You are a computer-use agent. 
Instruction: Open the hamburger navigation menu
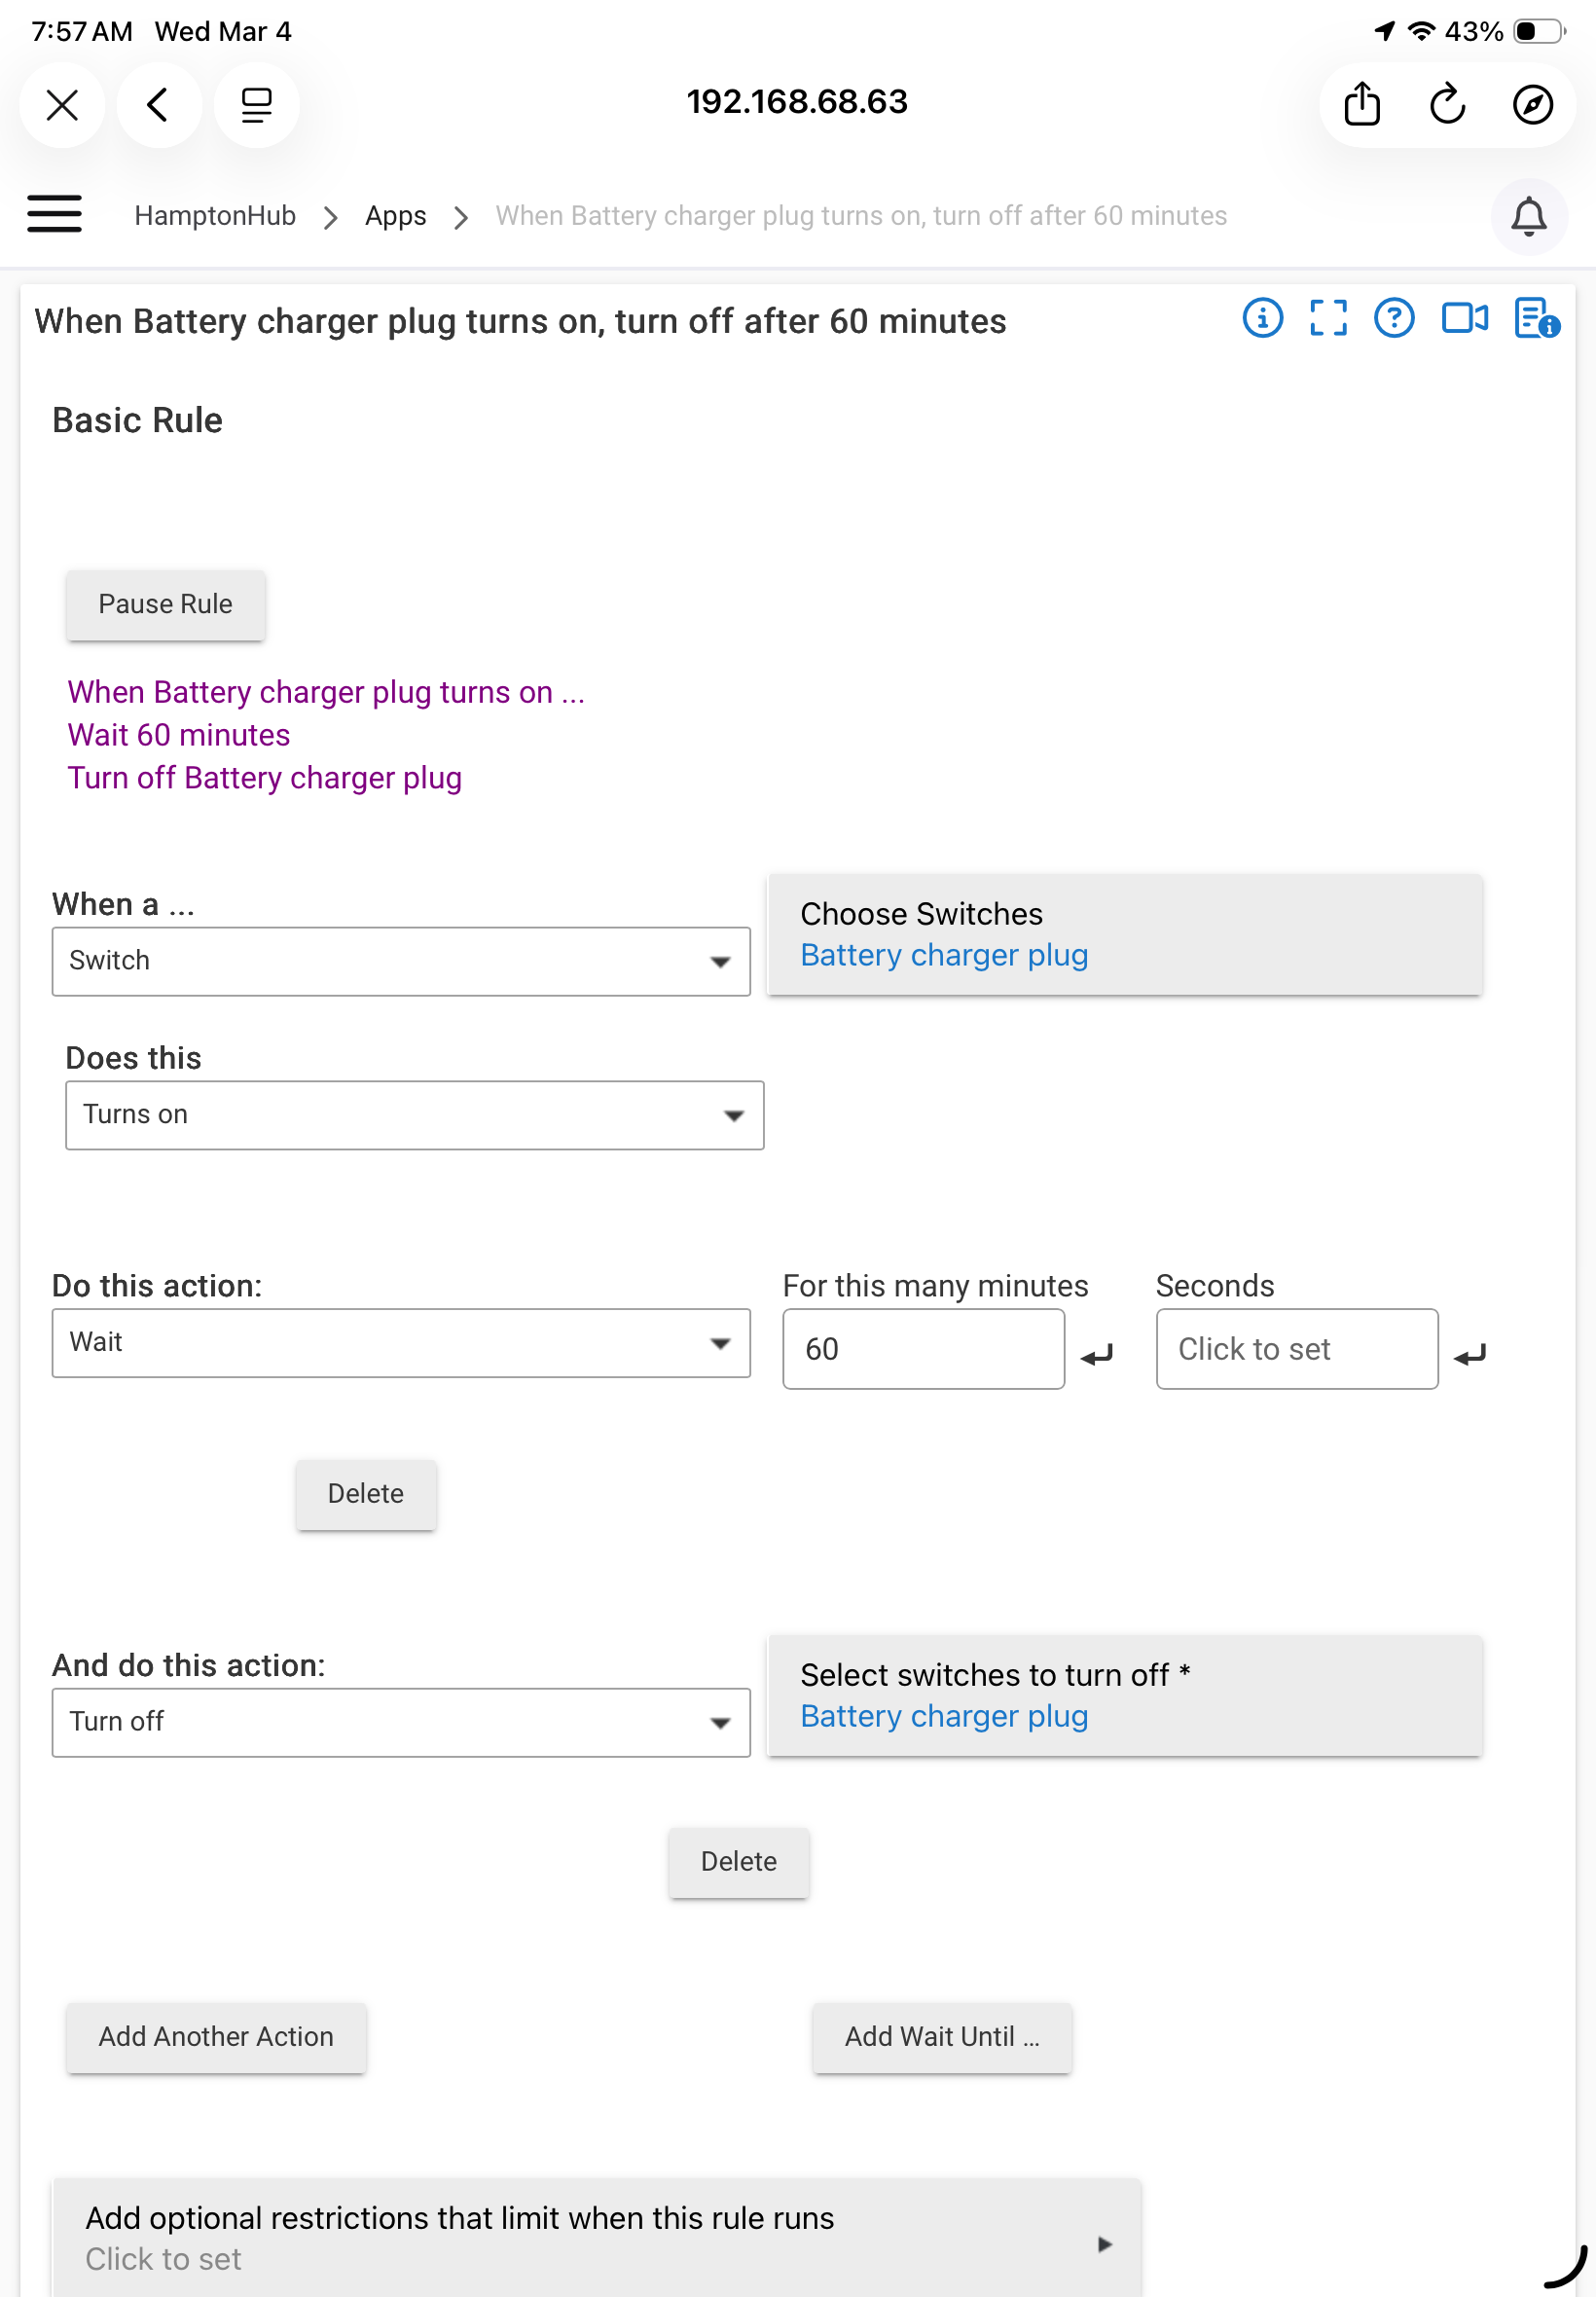click(x=54, y=214)
